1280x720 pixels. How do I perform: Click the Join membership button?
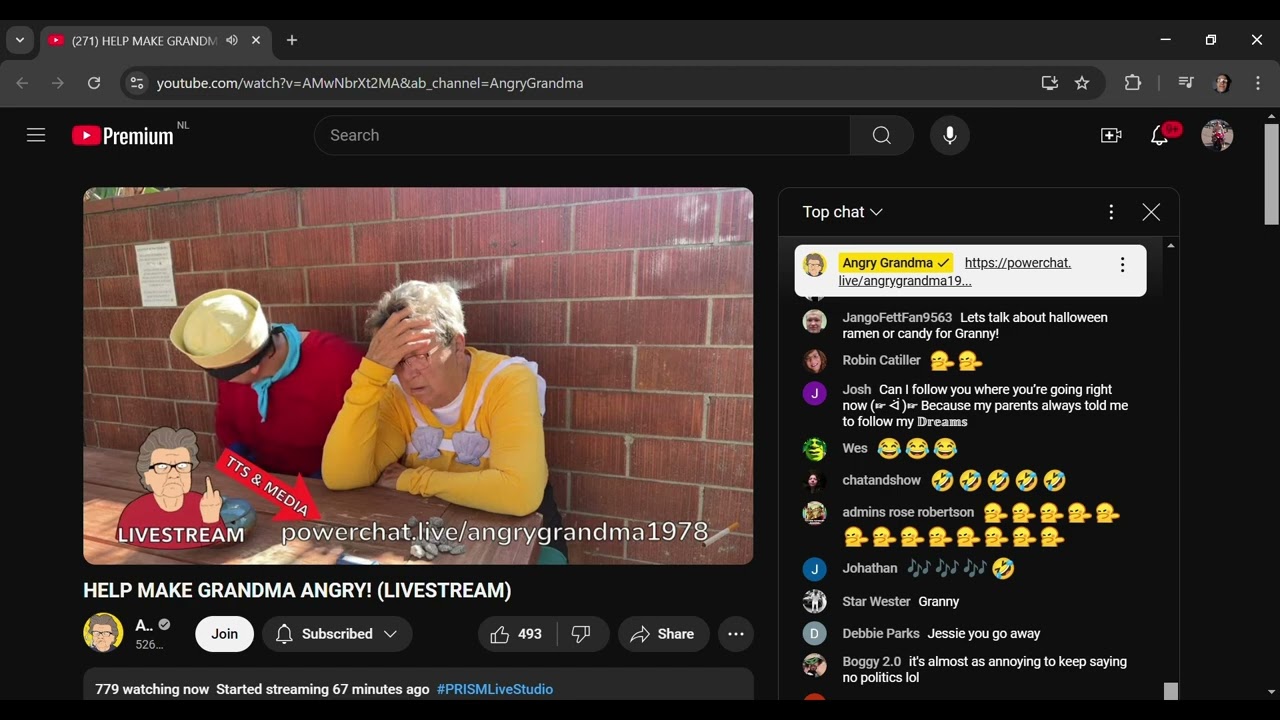pyautogui.click(x=224, y=634)
